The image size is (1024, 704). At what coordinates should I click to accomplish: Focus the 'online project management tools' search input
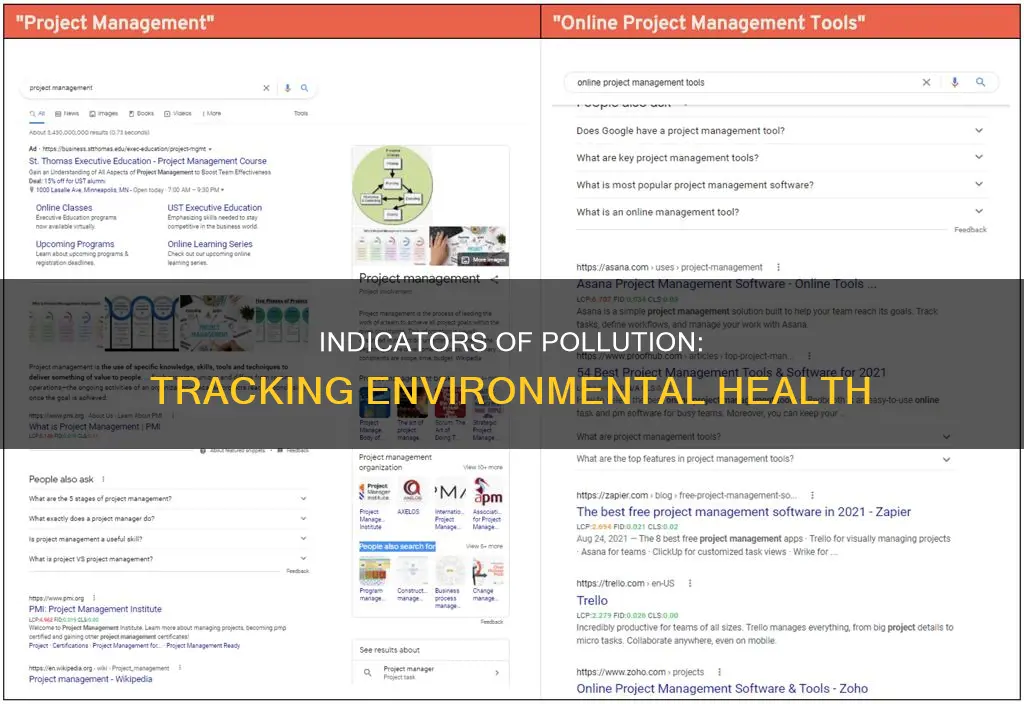744,82
